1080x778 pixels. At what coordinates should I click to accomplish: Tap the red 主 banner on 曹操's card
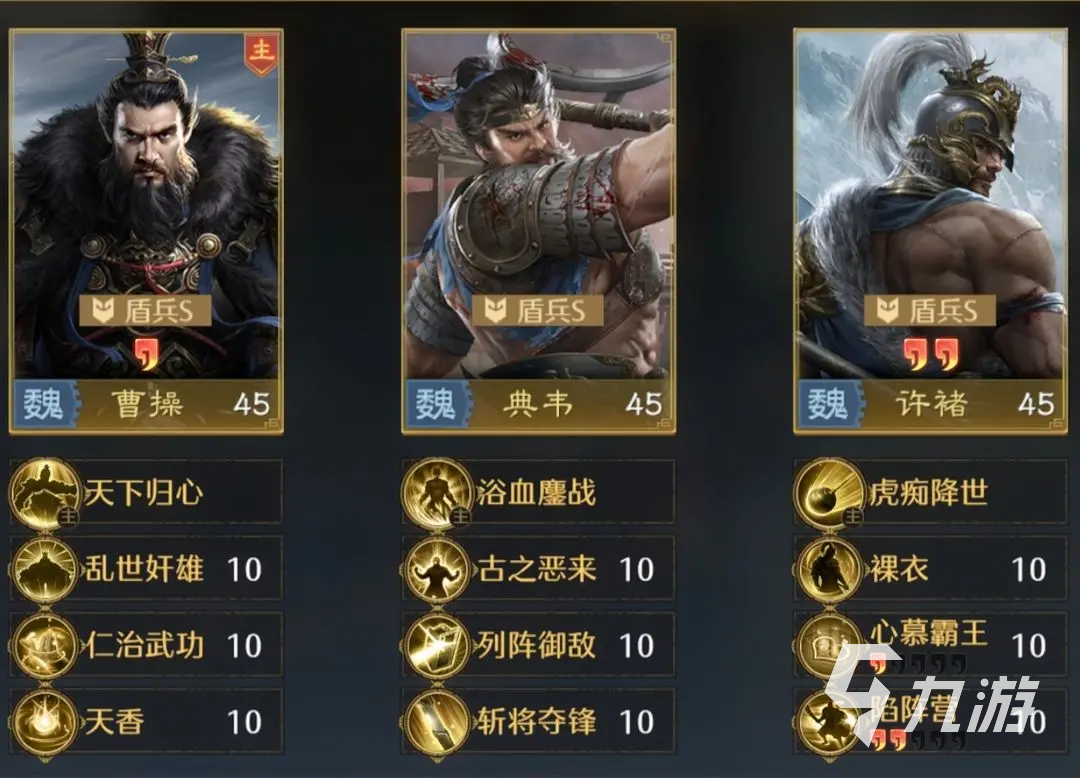point(261,53)
